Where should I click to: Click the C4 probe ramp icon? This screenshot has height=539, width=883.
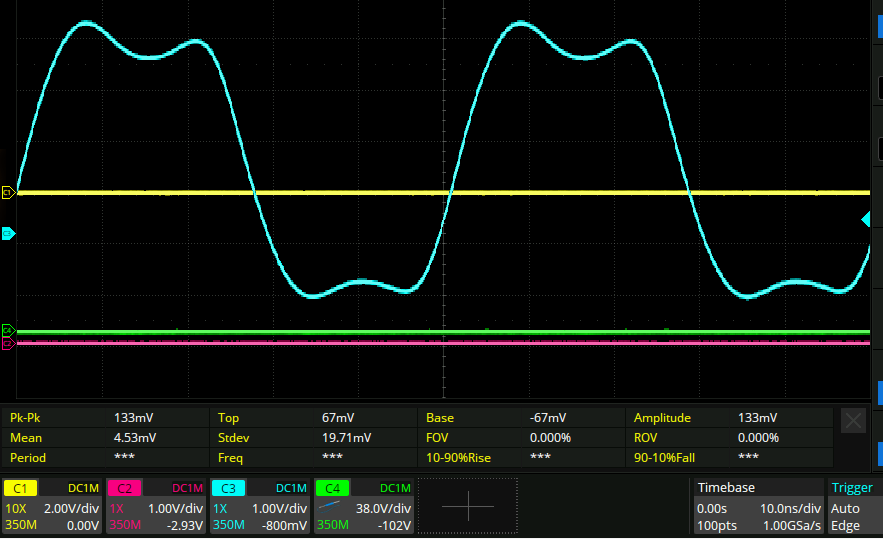coord(329,507)
